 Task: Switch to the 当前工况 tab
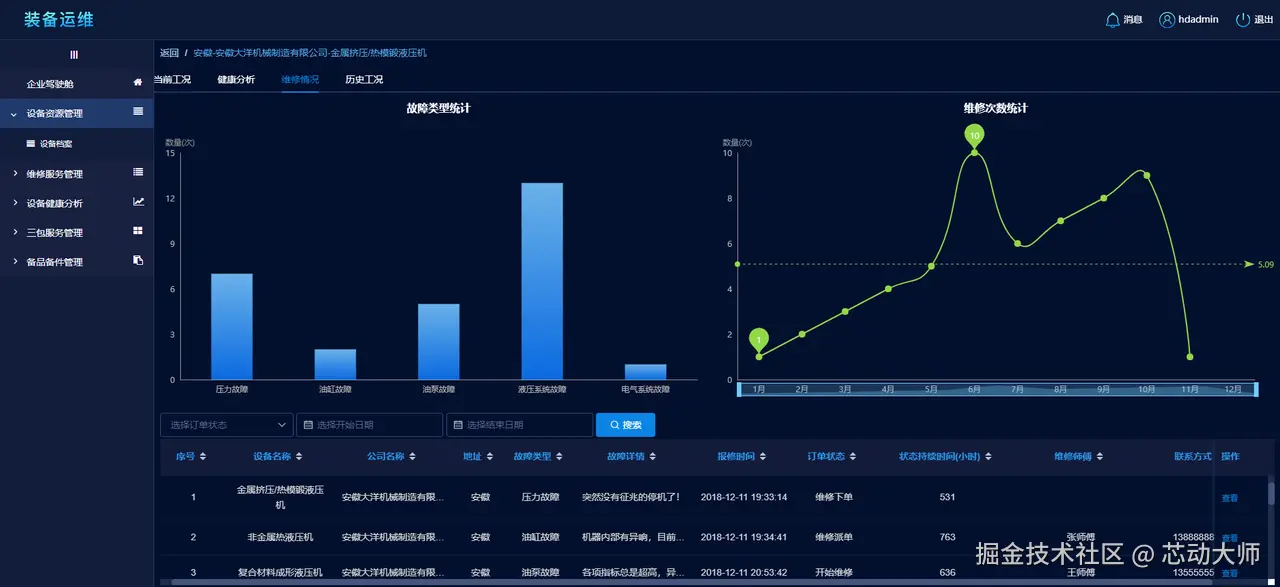tap(171, 79)
